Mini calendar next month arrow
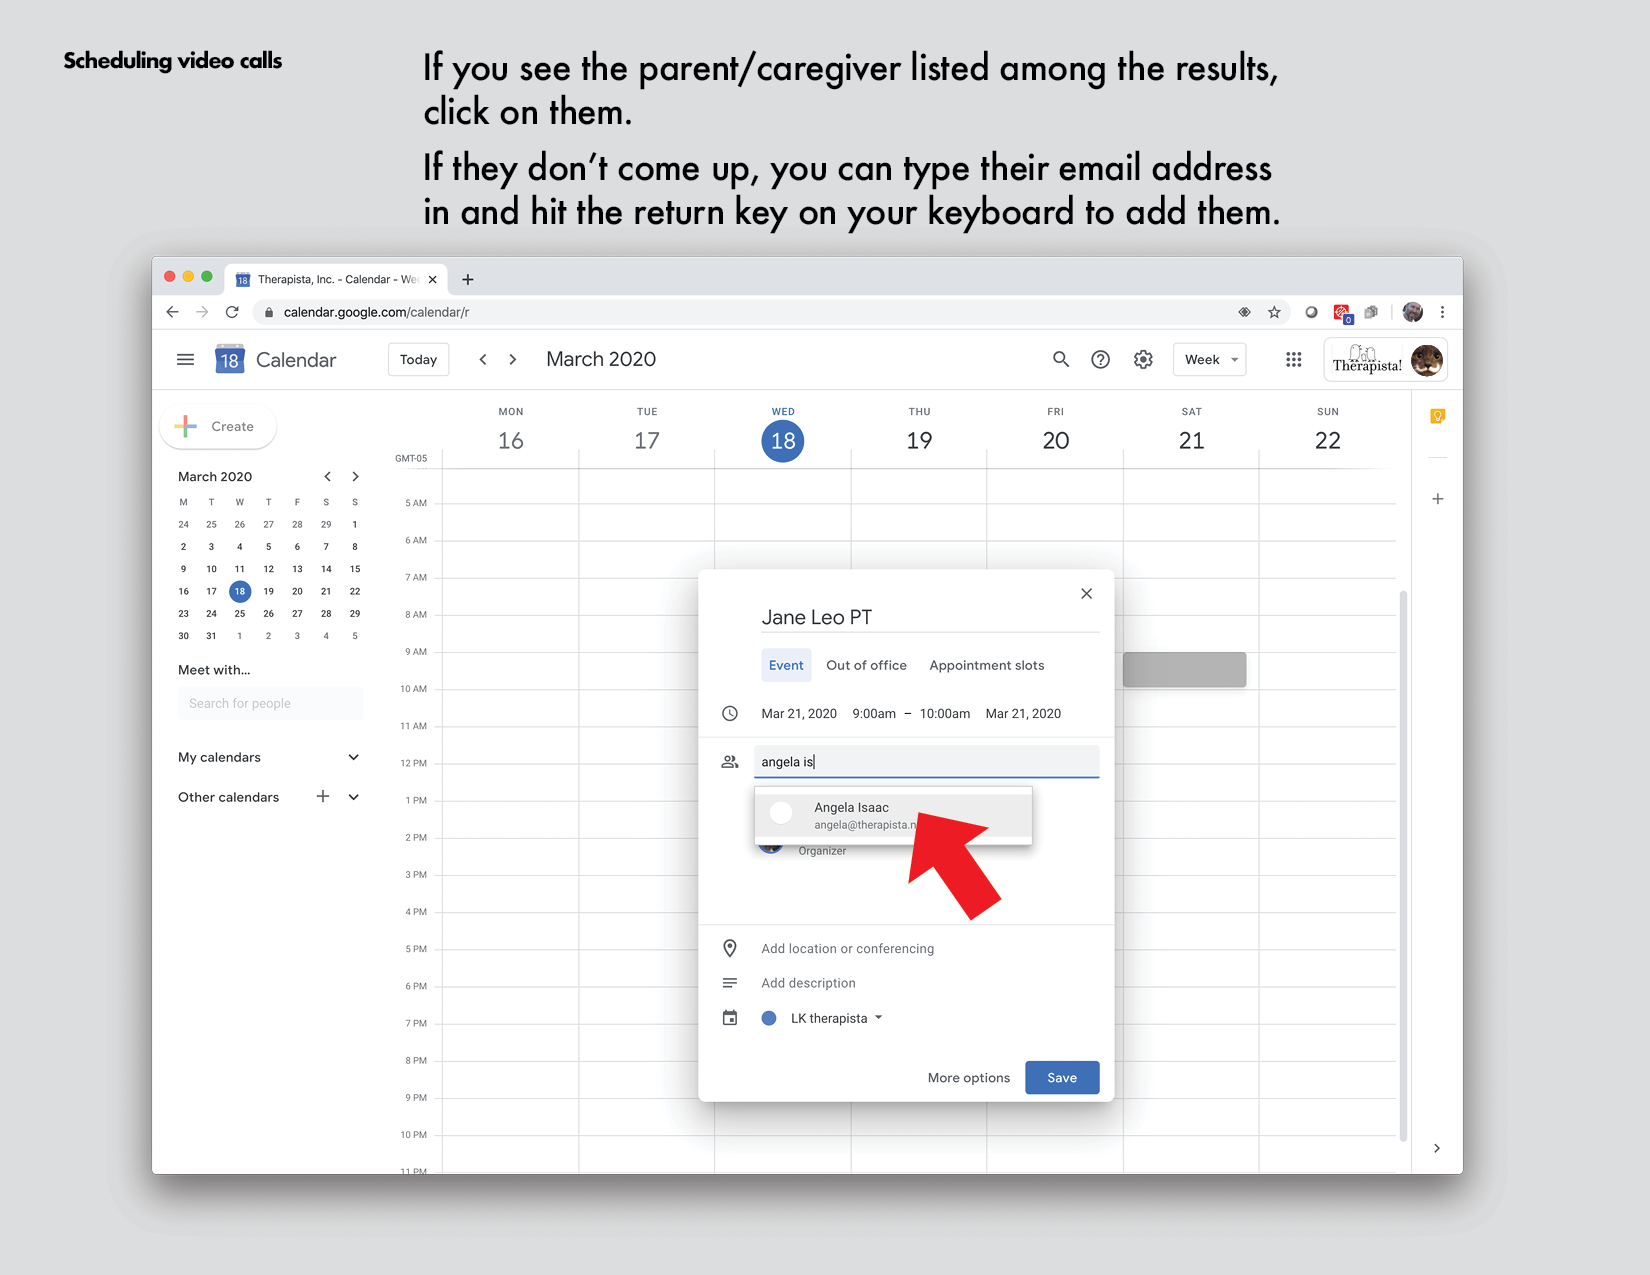Image resolution: width=1650 pixels, height=1275 pixels. point(355,477)
